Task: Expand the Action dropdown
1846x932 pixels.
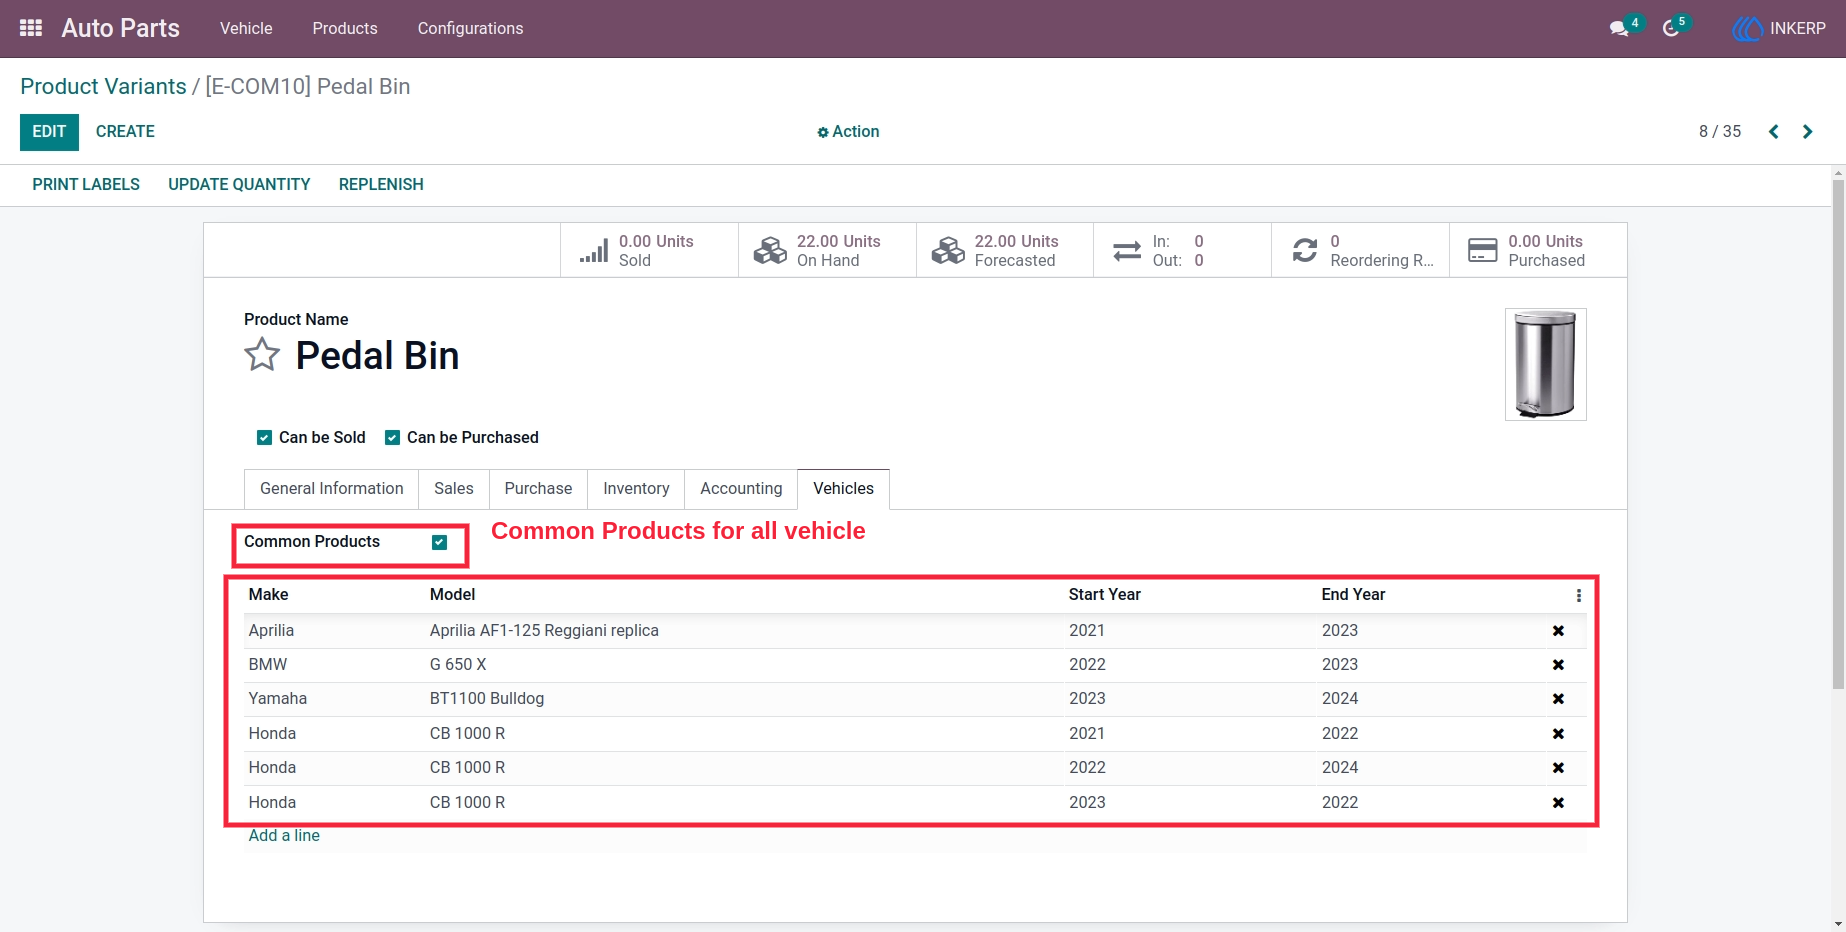Action: coord(848,132)
